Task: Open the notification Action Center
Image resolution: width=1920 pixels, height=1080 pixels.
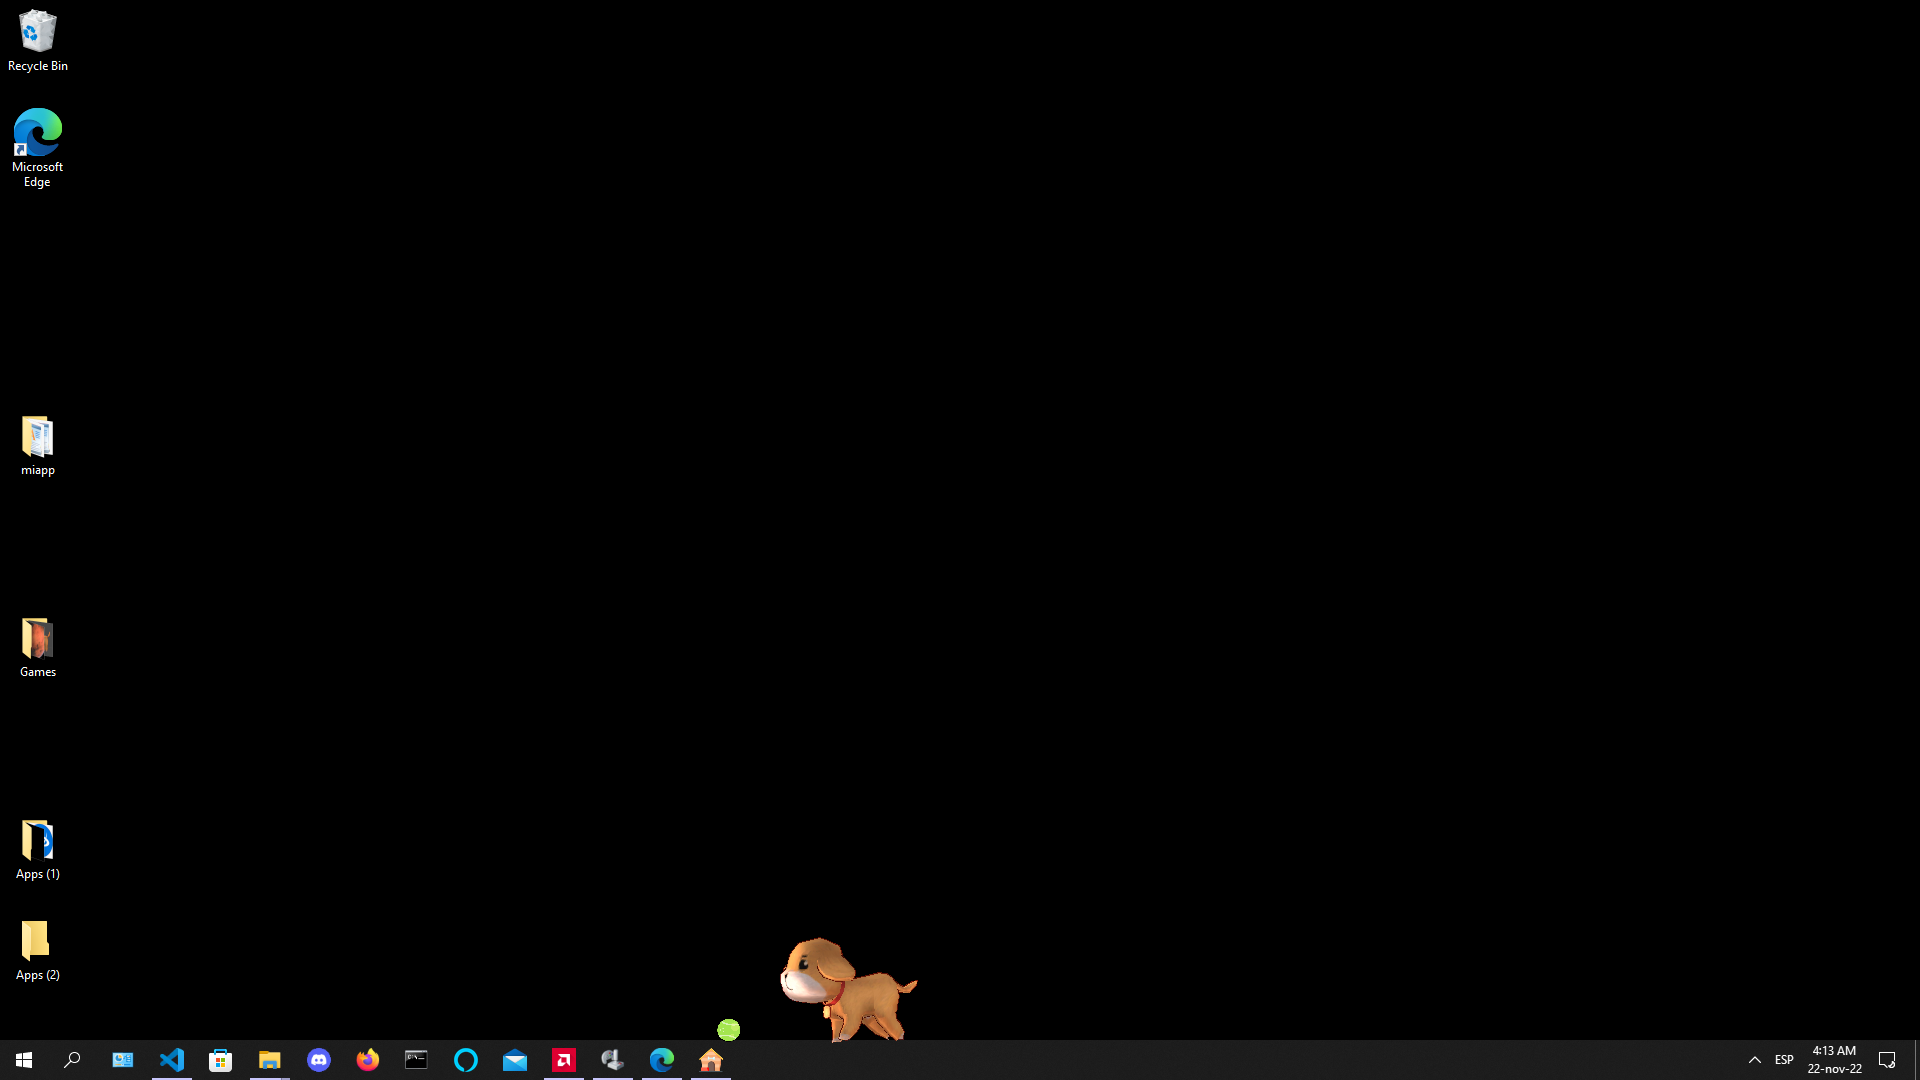Action: [x=1887, y=1060]
